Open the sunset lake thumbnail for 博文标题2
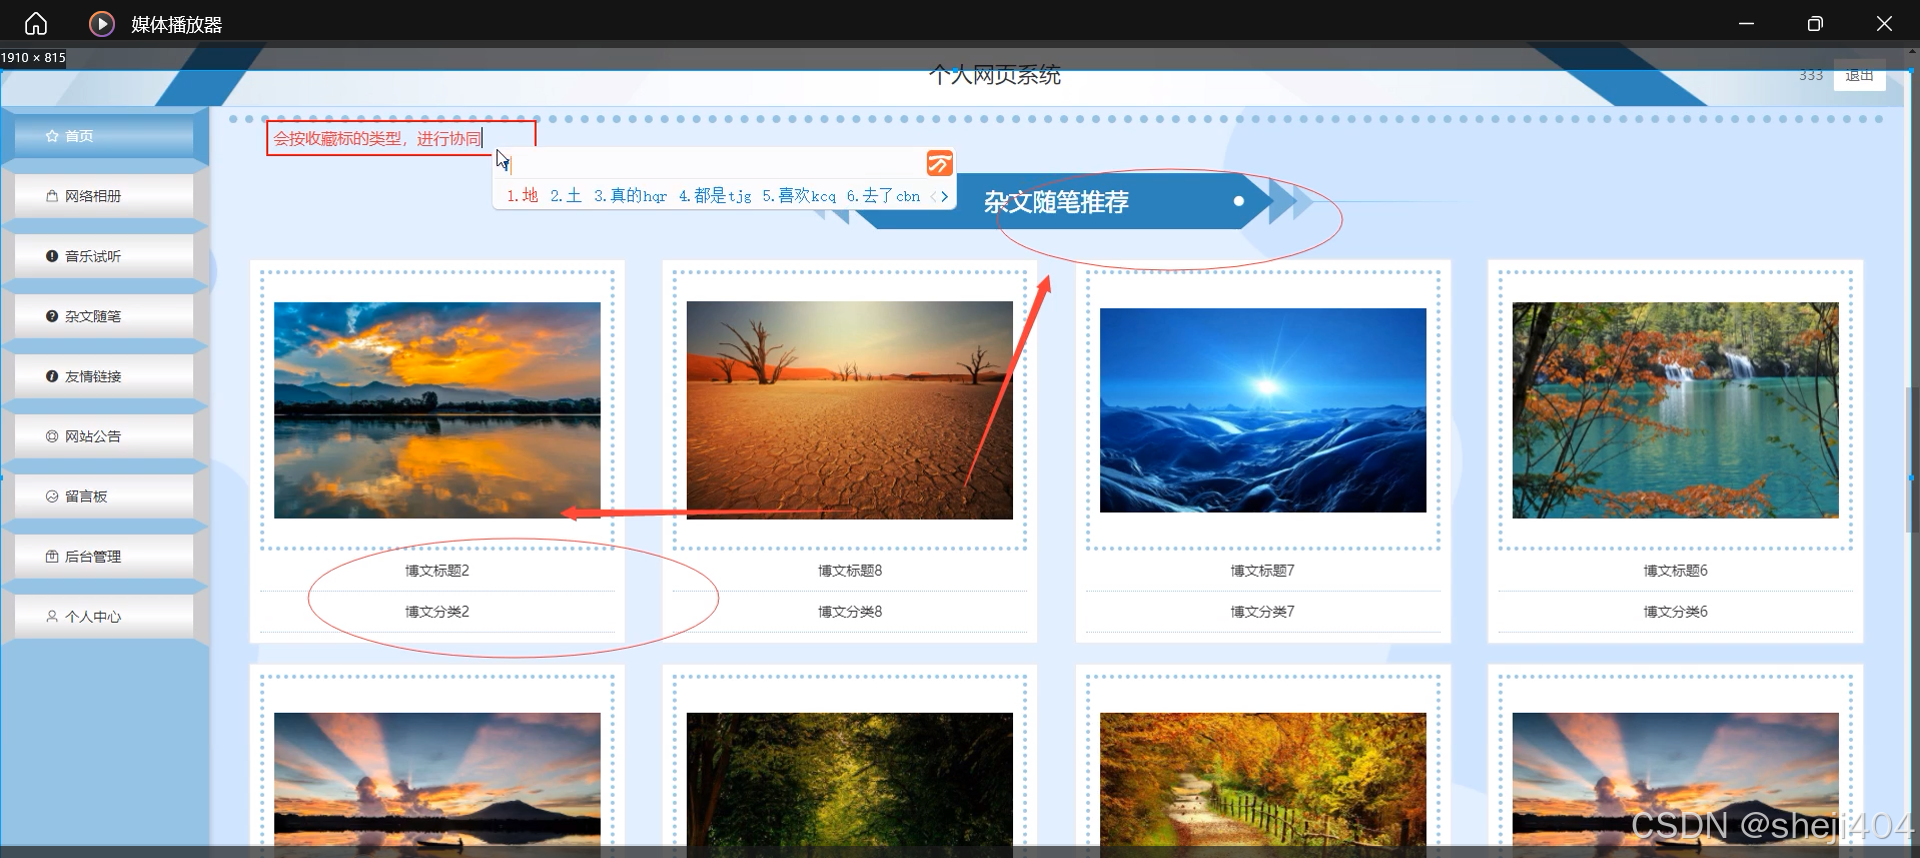This screenshot has height=858, width=1920. coord(437,410)
